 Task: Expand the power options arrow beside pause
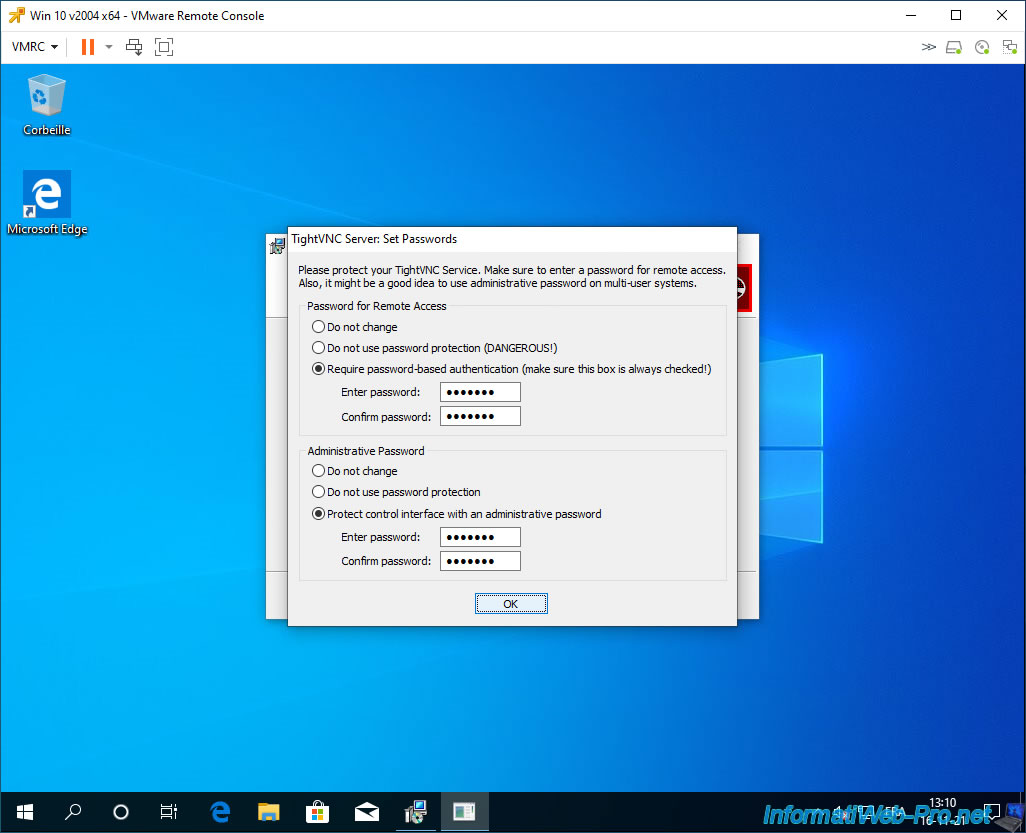point(109,47)
